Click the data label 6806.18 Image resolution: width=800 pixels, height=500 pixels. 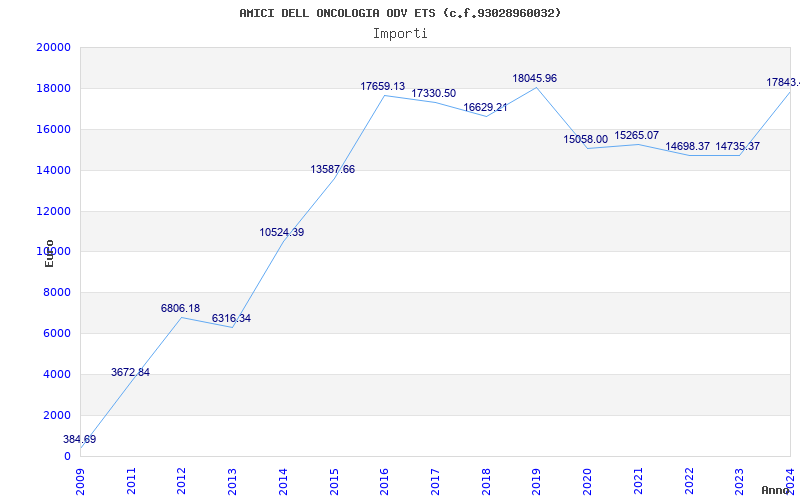click(181, 309)
